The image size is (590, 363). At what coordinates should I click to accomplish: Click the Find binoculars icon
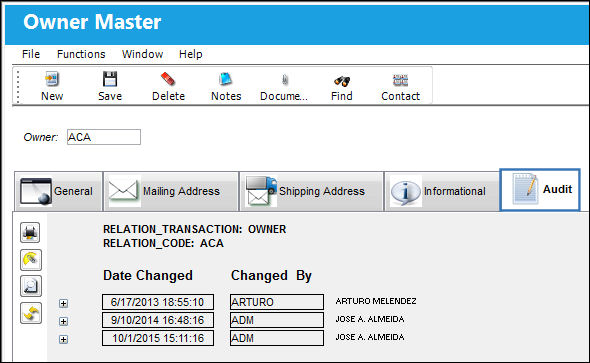click(342, 87)
